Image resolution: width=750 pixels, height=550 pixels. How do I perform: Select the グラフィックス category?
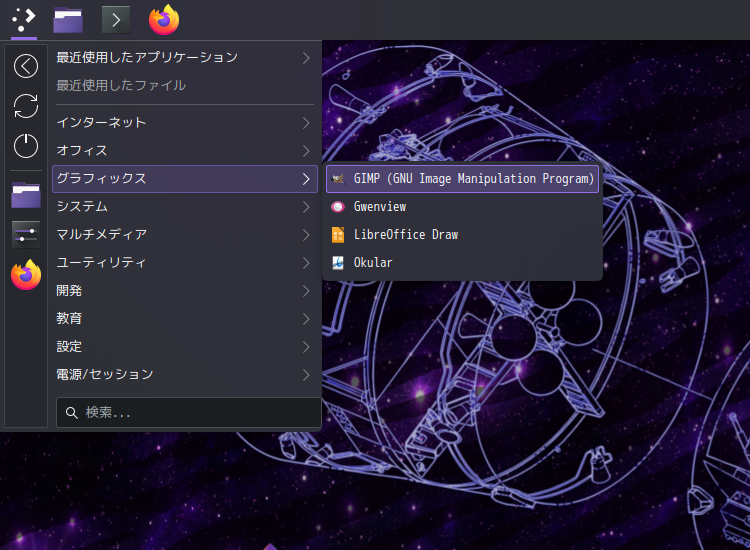pyautogui.click(x=185, y=179)
